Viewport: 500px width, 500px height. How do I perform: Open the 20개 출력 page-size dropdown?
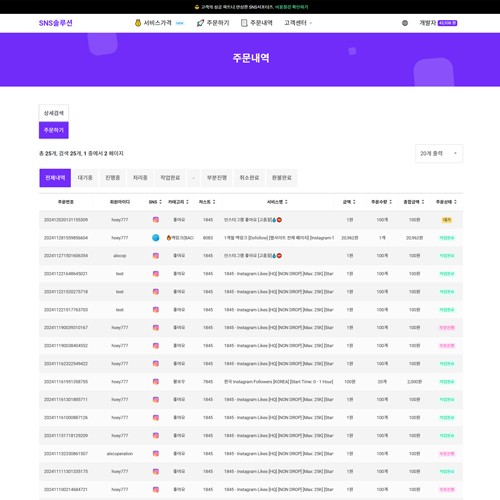tap(439, 154)
